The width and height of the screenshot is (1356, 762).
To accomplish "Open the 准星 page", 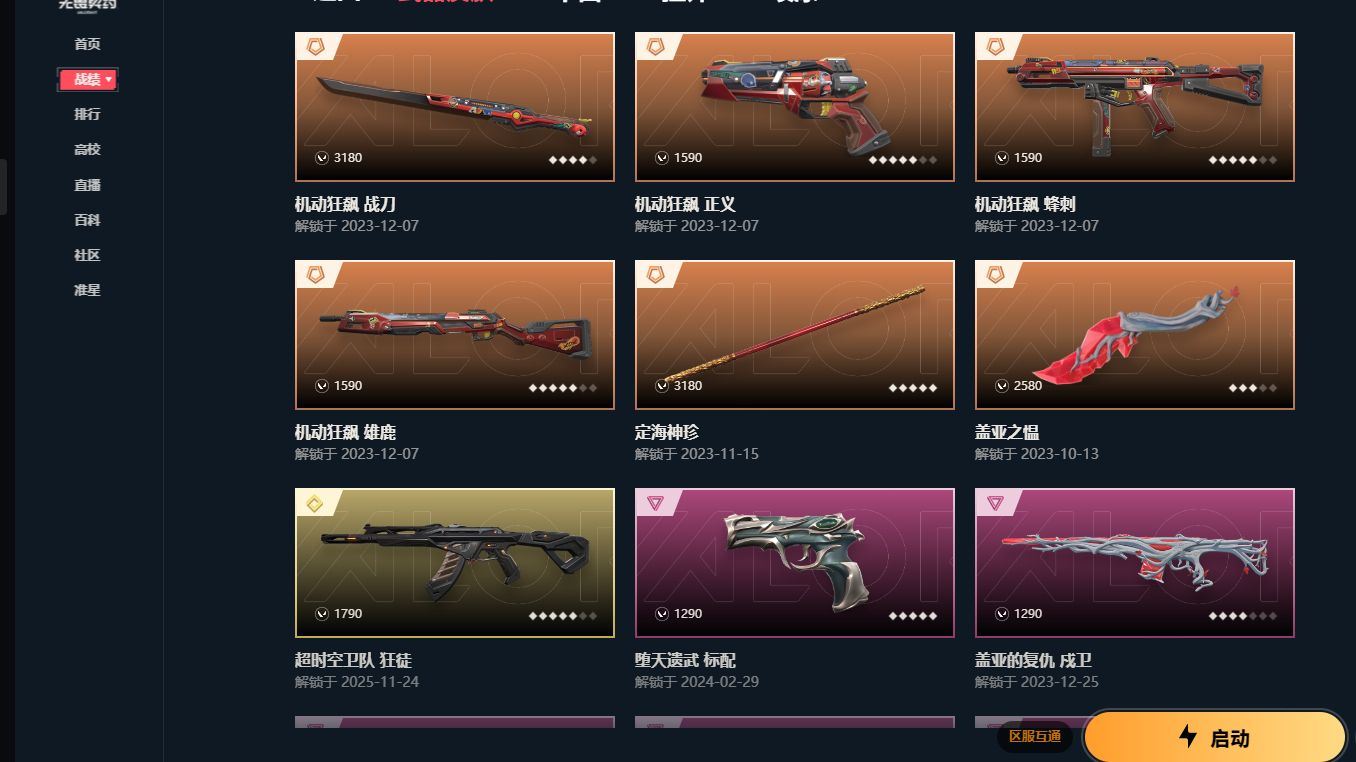I will coord(87,290).
